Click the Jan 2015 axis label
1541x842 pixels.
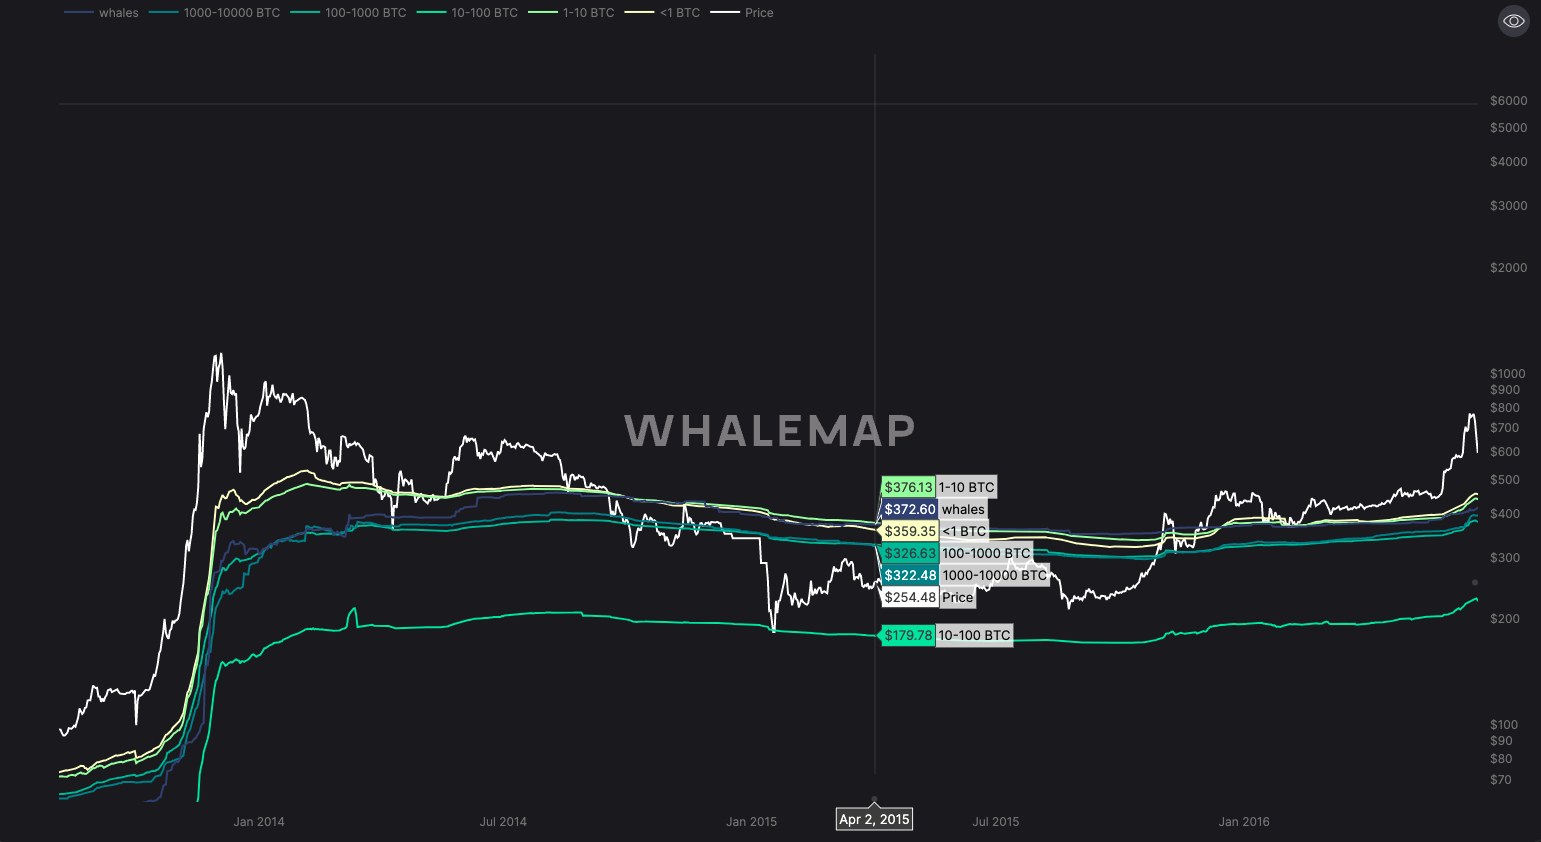(x=751, y=822)
